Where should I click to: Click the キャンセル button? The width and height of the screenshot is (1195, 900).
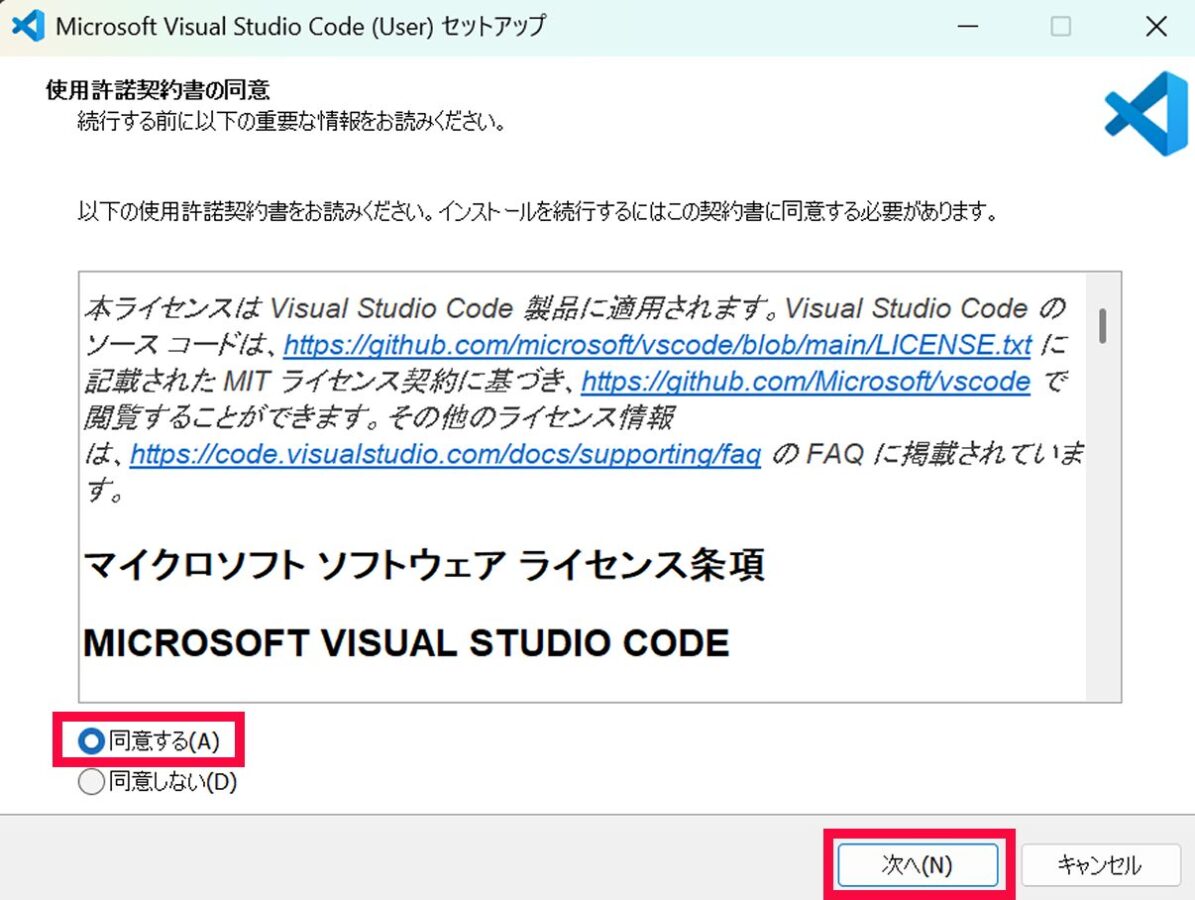coord(1100,864)
